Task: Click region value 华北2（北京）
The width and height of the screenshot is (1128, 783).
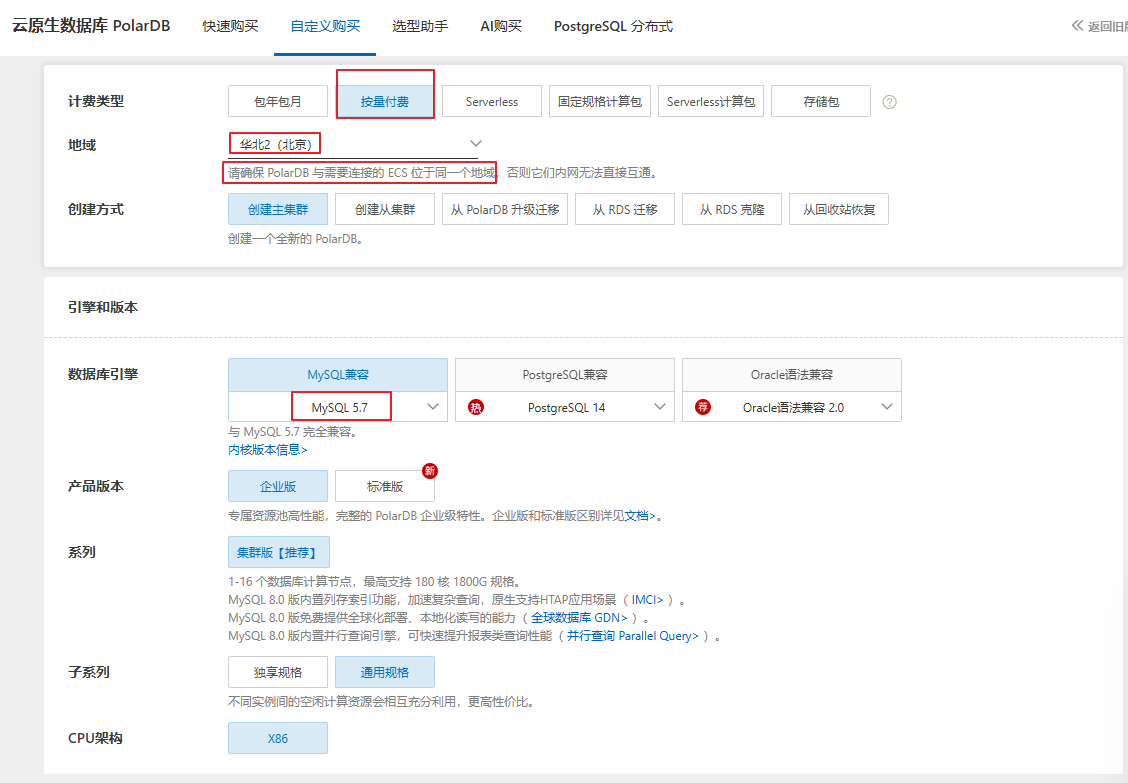Action: coord(276,145)
